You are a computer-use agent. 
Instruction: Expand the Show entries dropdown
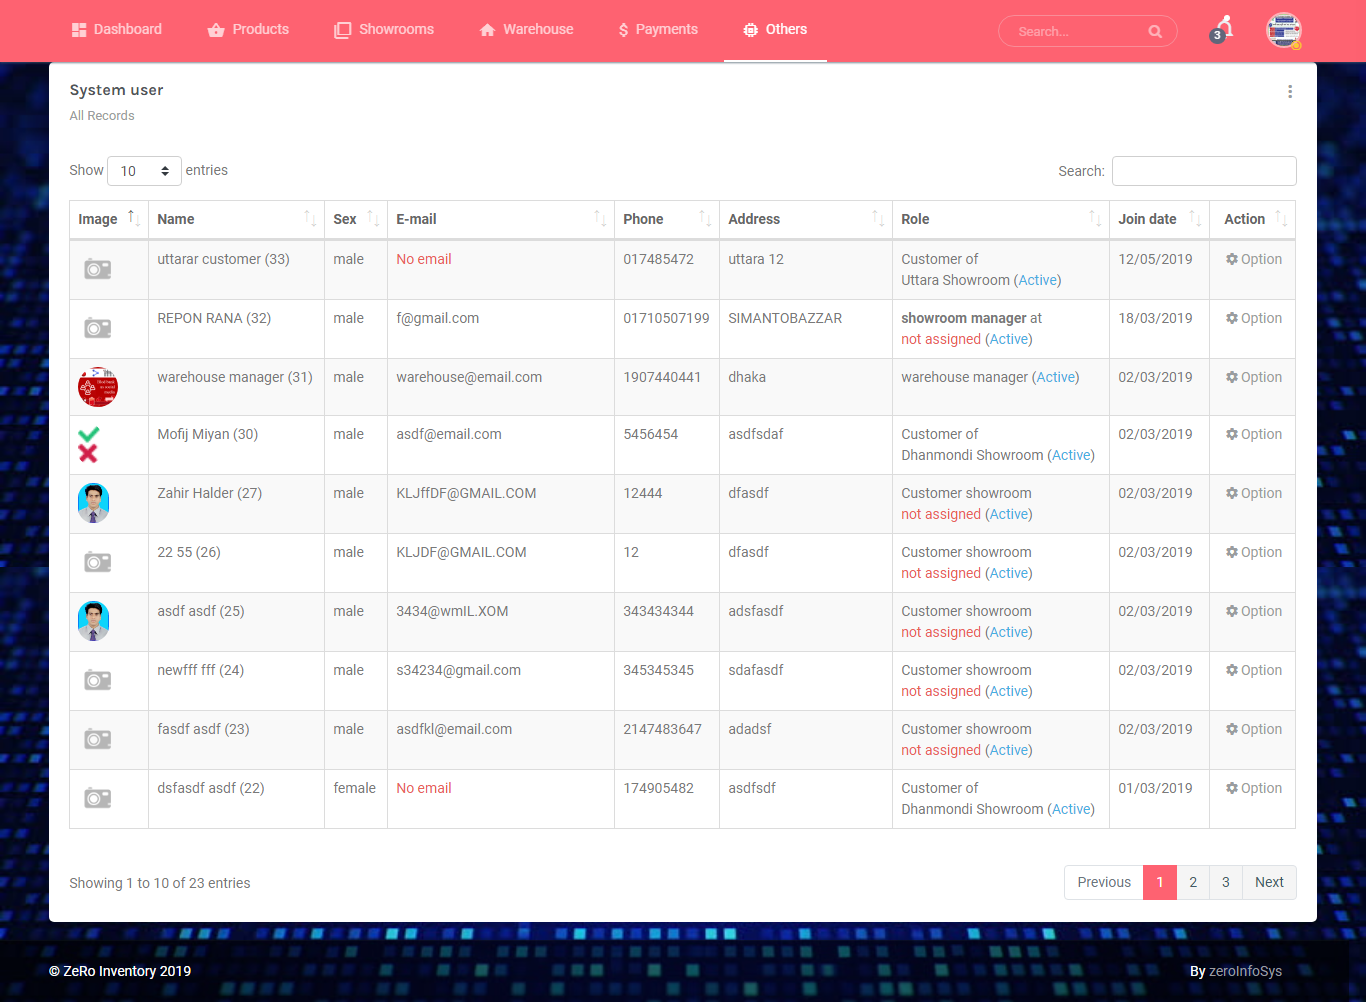[x=144, y=171]
